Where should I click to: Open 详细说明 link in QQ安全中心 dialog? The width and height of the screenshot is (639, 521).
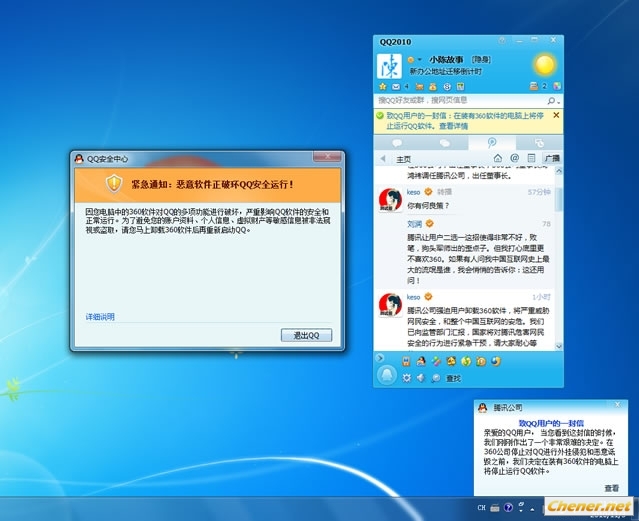click(x=100, y=317)
